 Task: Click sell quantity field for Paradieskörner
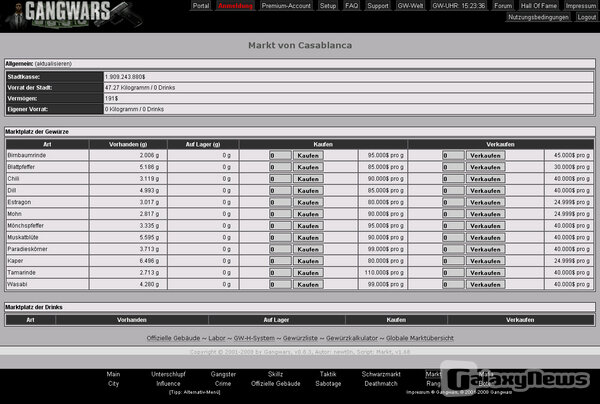click(453, 249)
